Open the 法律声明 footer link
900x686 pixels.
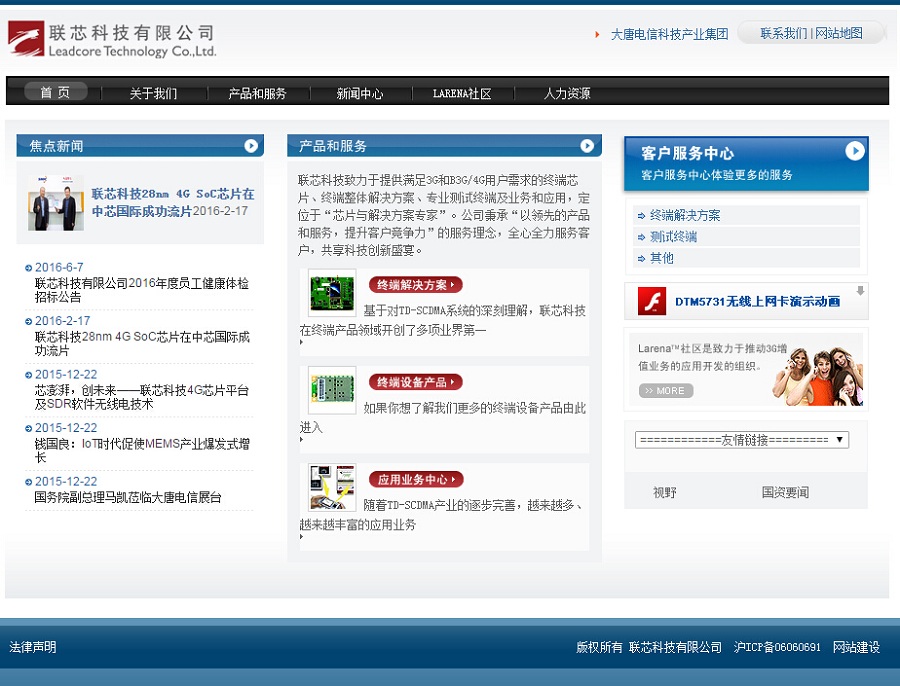[x=33, y=647]
